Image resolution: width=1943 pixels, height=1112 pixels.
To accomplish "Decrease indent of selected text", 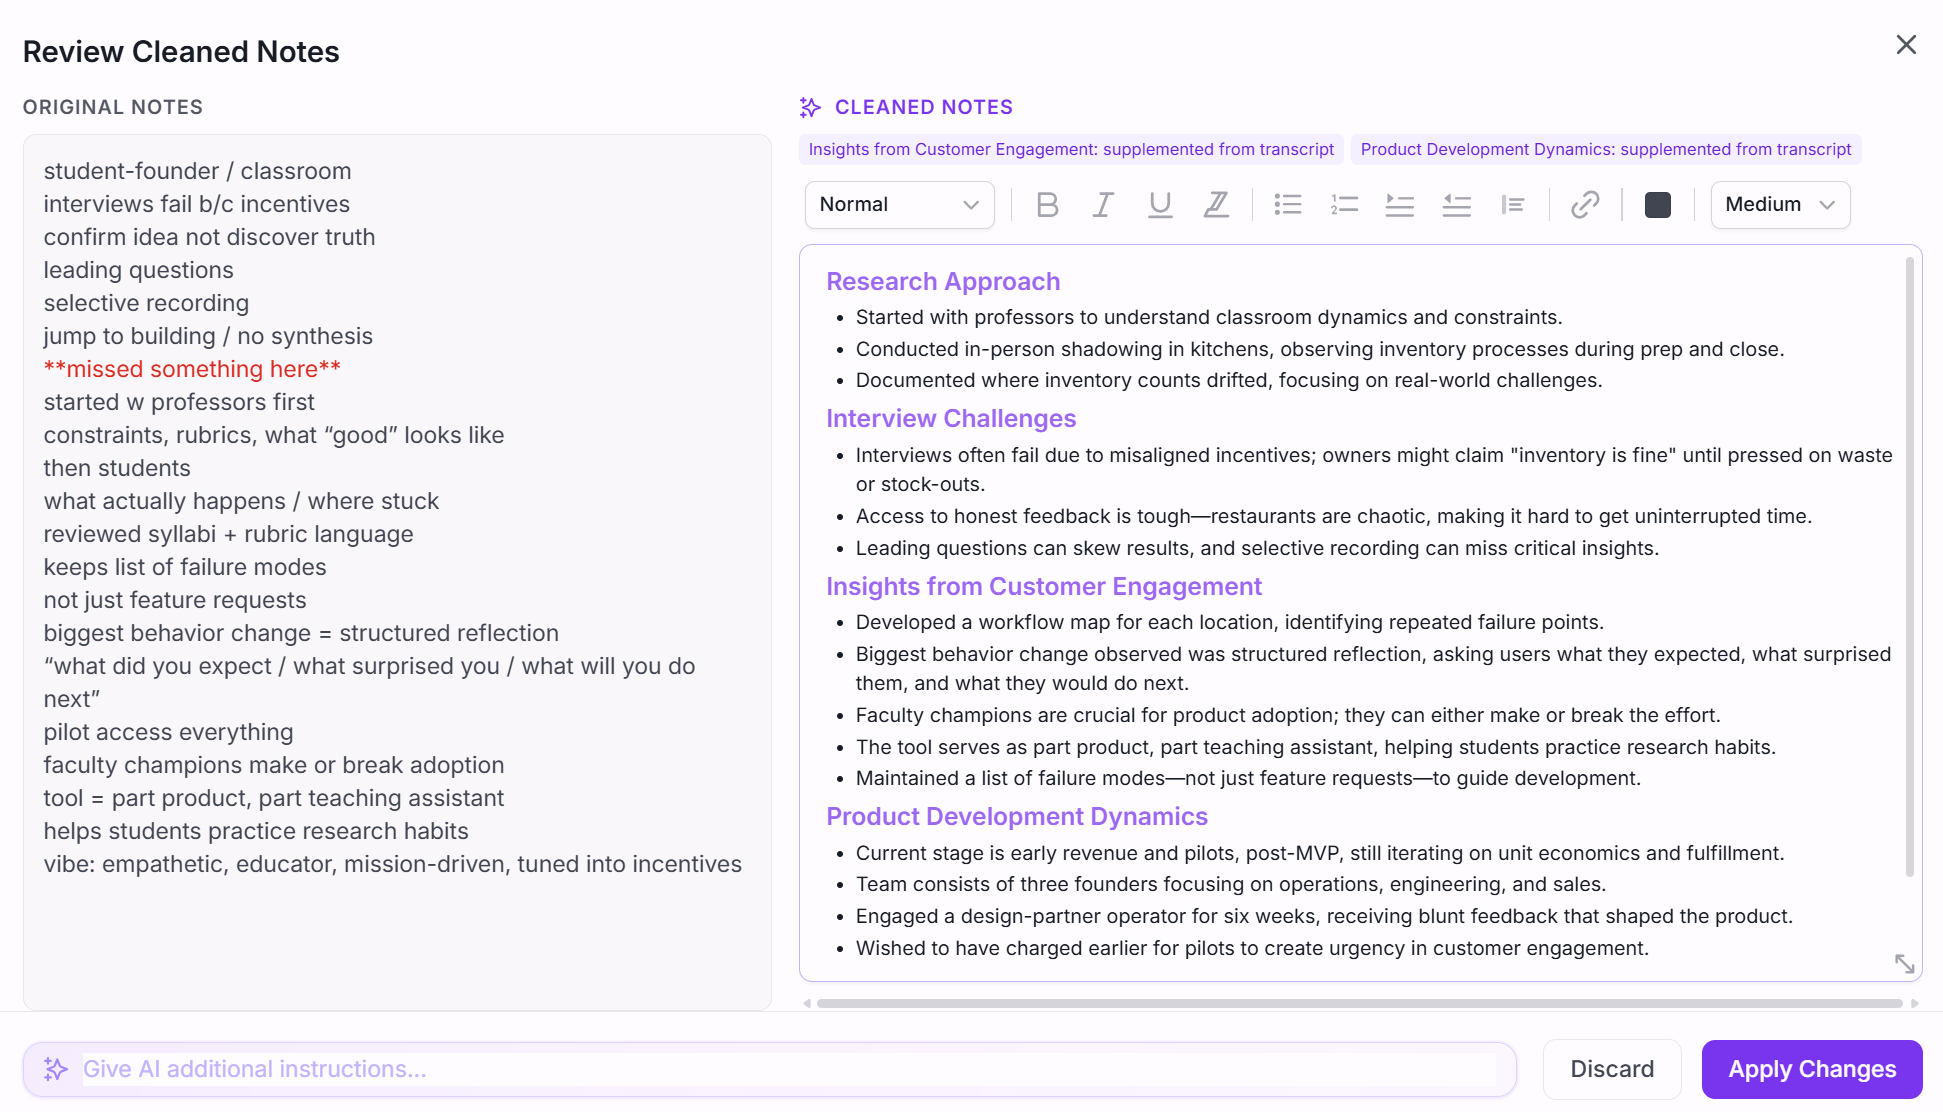I will pos(1456,205).
